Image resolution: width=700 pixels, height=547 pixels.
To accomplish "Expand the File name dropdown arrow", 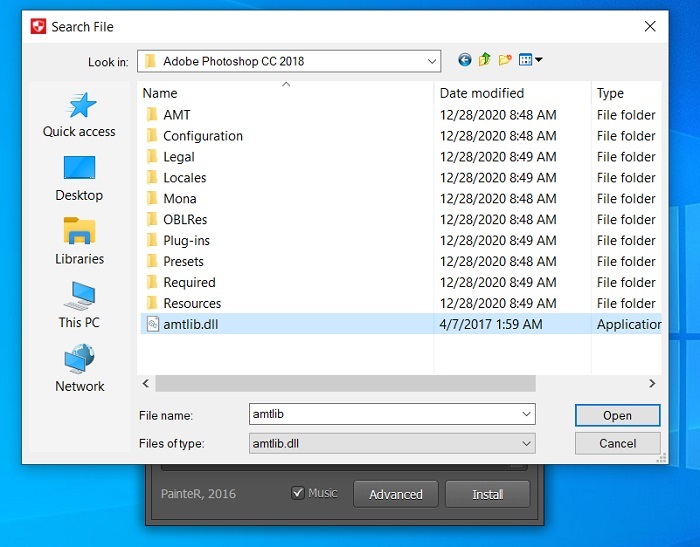I will pyautogui.click(x=526, y=414).
